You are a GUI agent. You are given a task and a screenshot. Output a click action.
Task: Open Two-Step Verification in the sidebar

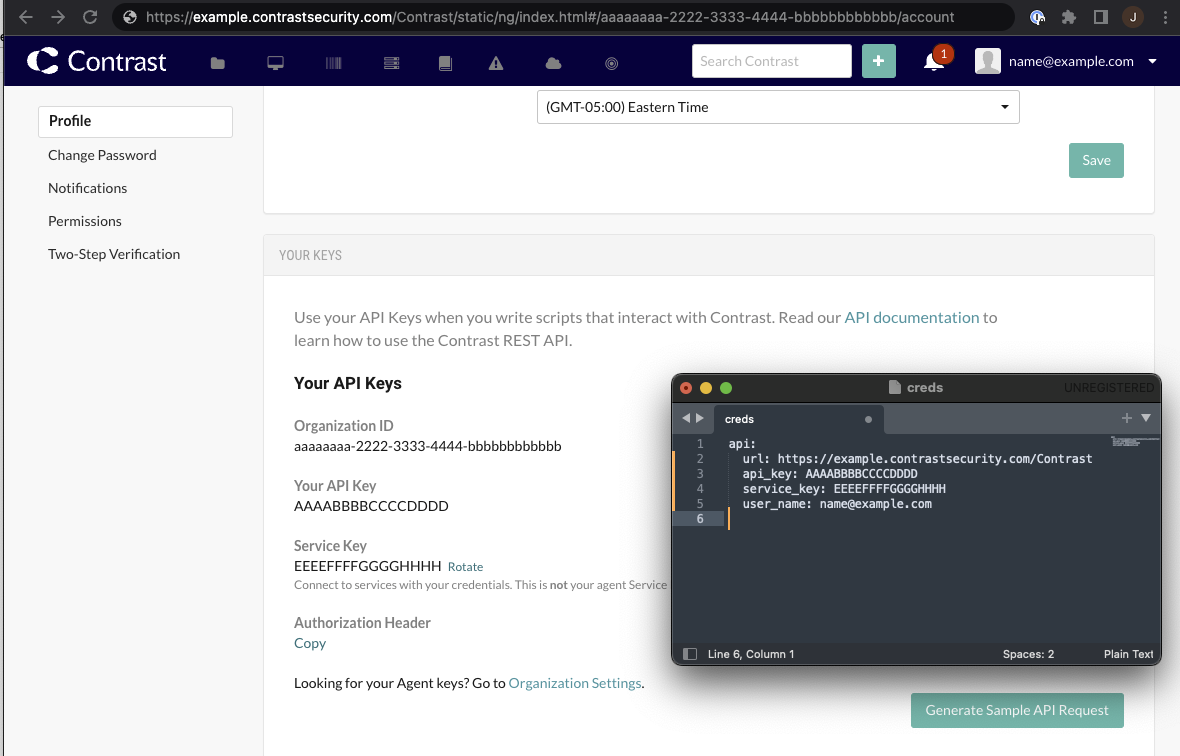114,254
